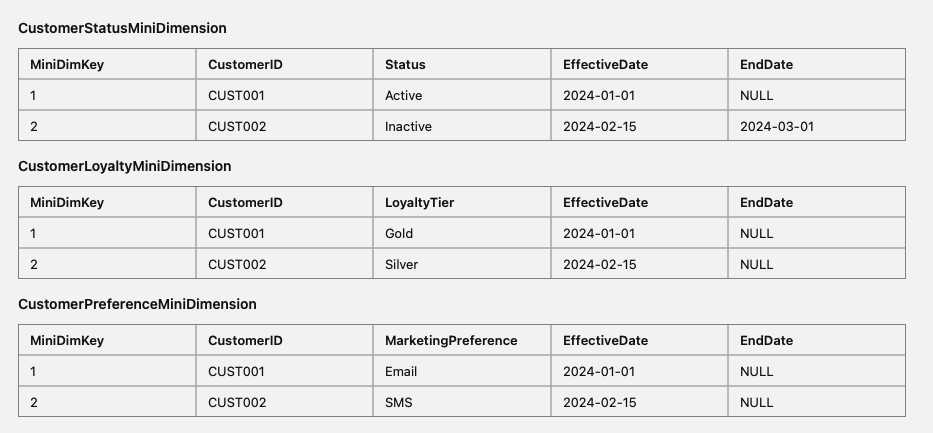The width and height of the screenshot is (933, 433).
Task: Select the 2024-03-01 end date cell
Action: [x=775, y=127]
